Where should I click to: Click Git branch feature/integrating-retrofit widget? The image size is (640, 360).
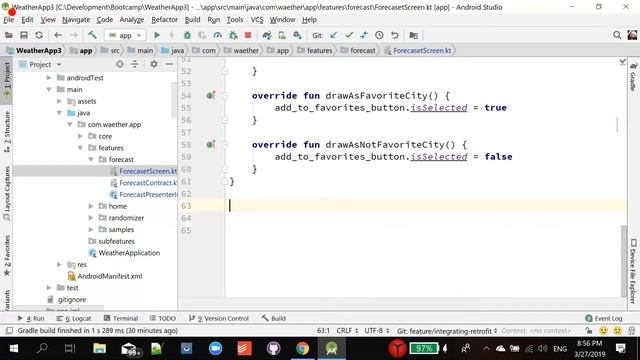(x=447, y=331)
